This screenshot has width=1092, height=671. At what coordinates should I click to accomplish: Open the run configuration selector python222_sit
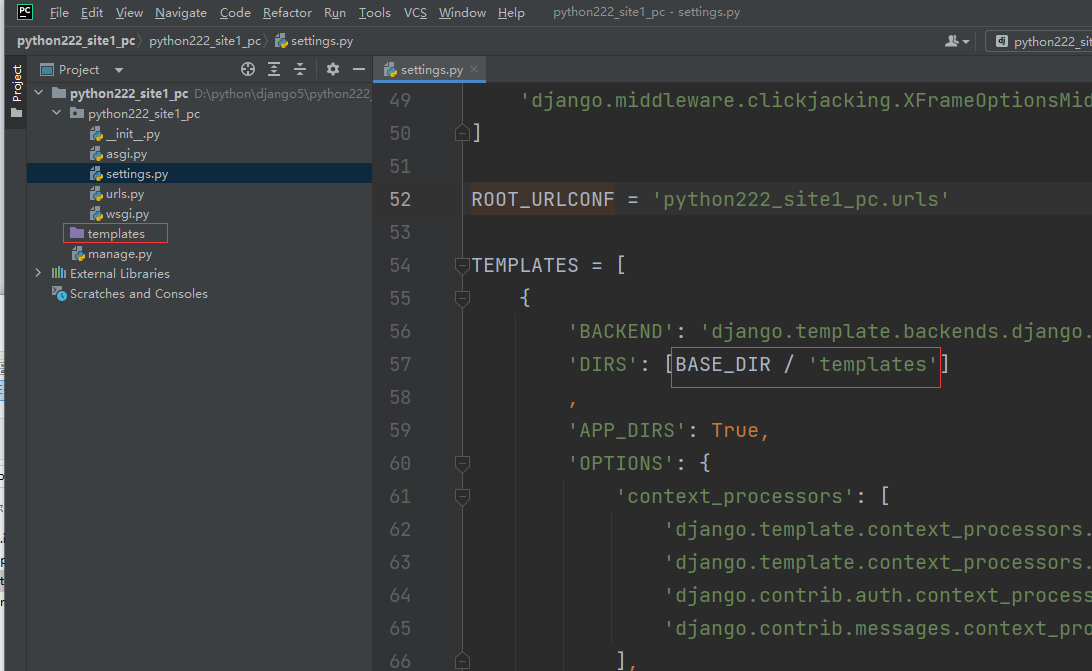1039,41
